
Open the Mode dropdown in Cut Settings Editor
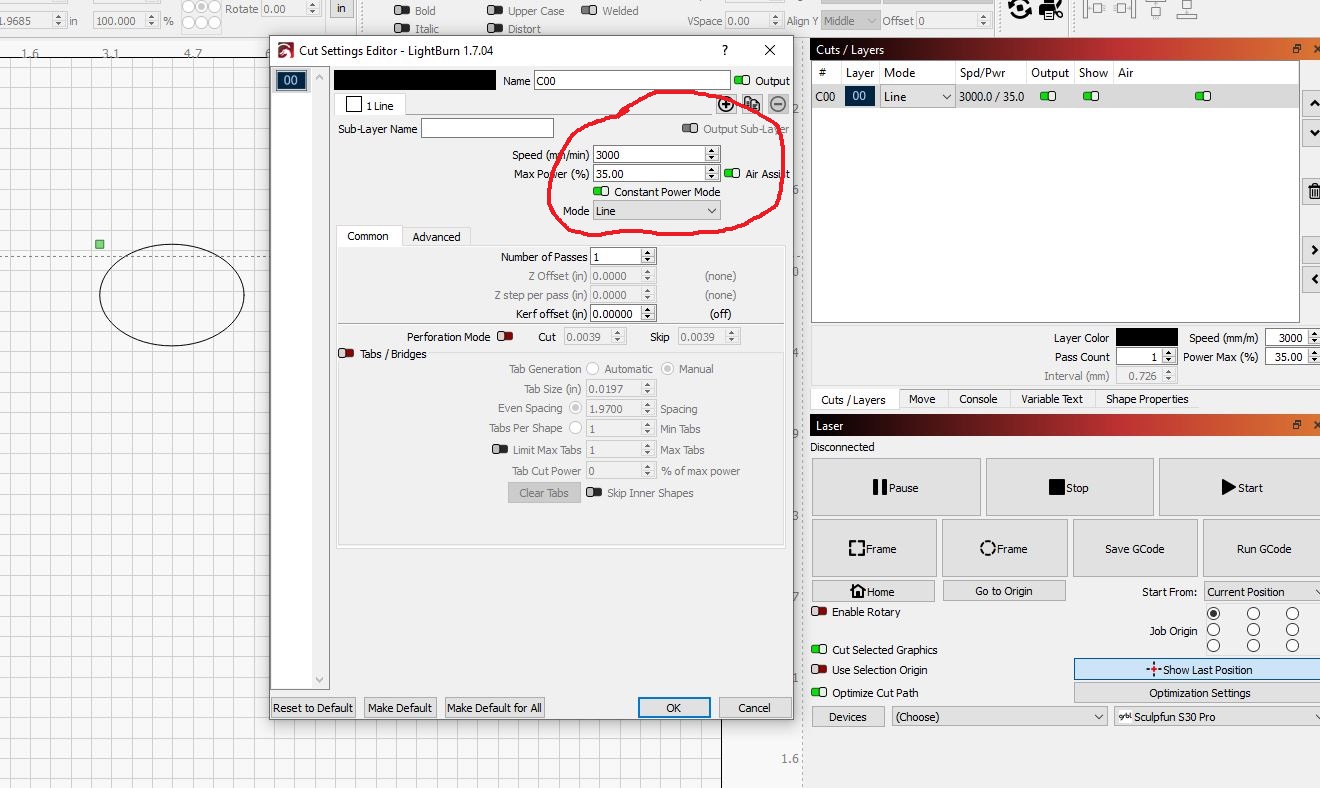[x=656, y=211]
